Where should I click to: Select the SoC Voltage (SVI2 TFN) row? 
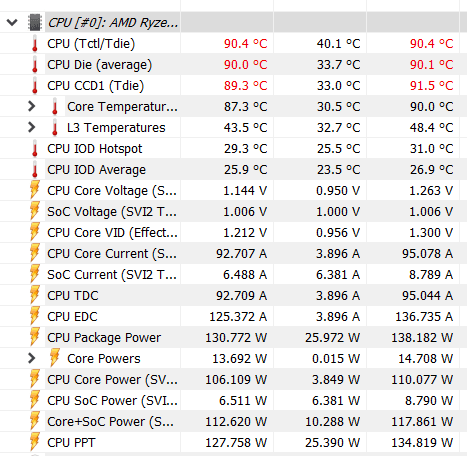point(233,212)
